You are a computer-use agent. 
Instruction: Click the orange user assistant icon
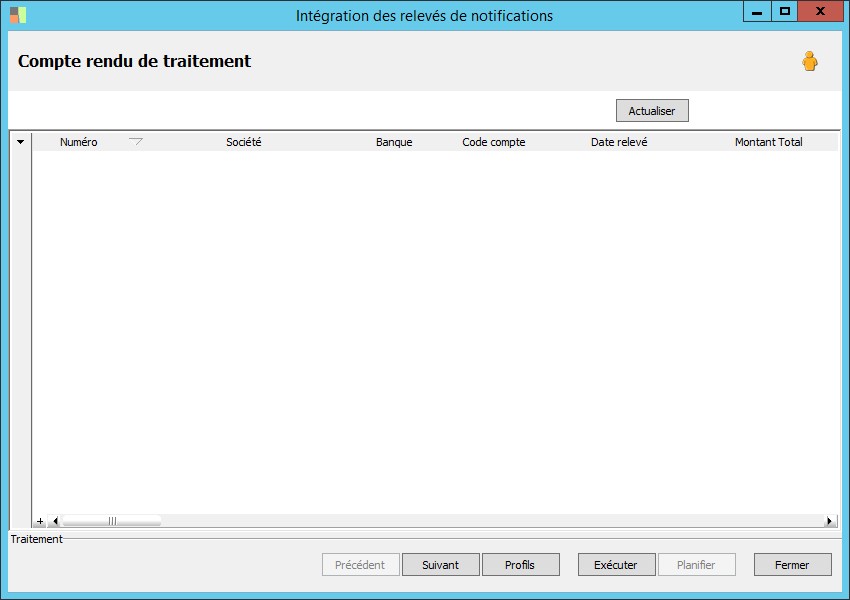(x=810, y=61)
